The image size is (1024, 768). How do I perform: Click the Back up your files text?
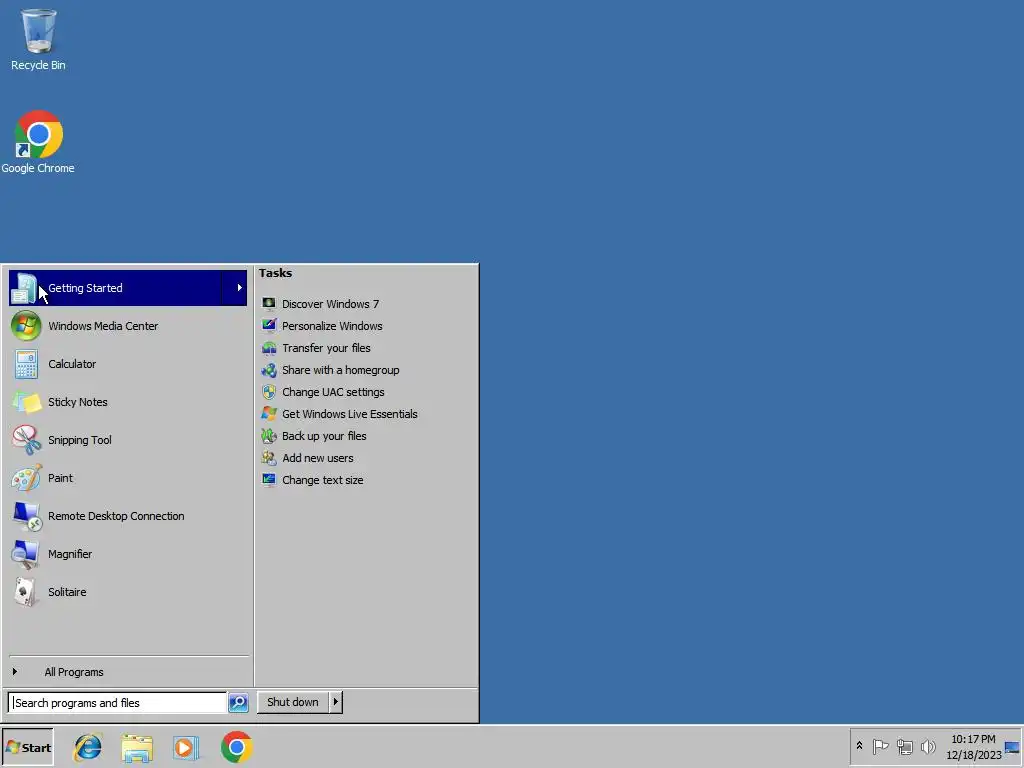[x=324, y=436]
